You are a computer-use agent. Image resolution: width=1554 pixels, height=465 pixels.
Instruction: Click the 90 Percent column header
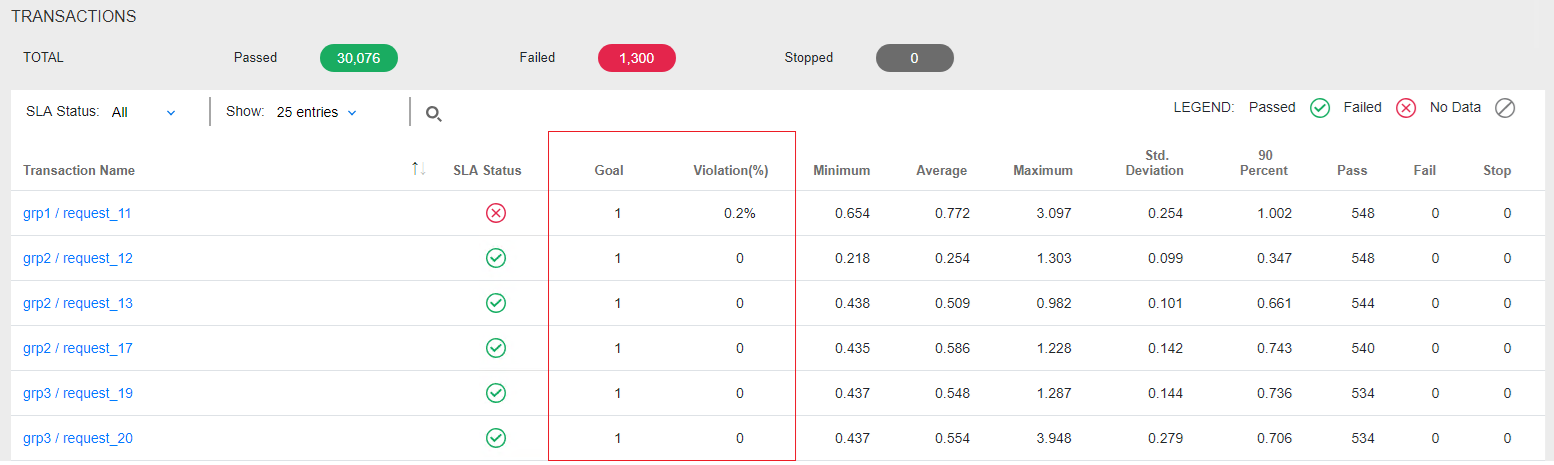(x=1264, y=163)
